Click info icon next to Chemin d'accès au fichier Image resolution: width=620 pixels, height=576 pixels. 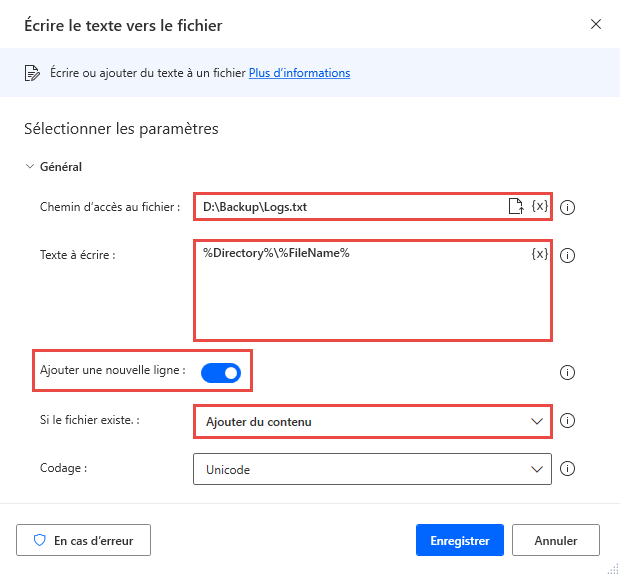(568, 208)
